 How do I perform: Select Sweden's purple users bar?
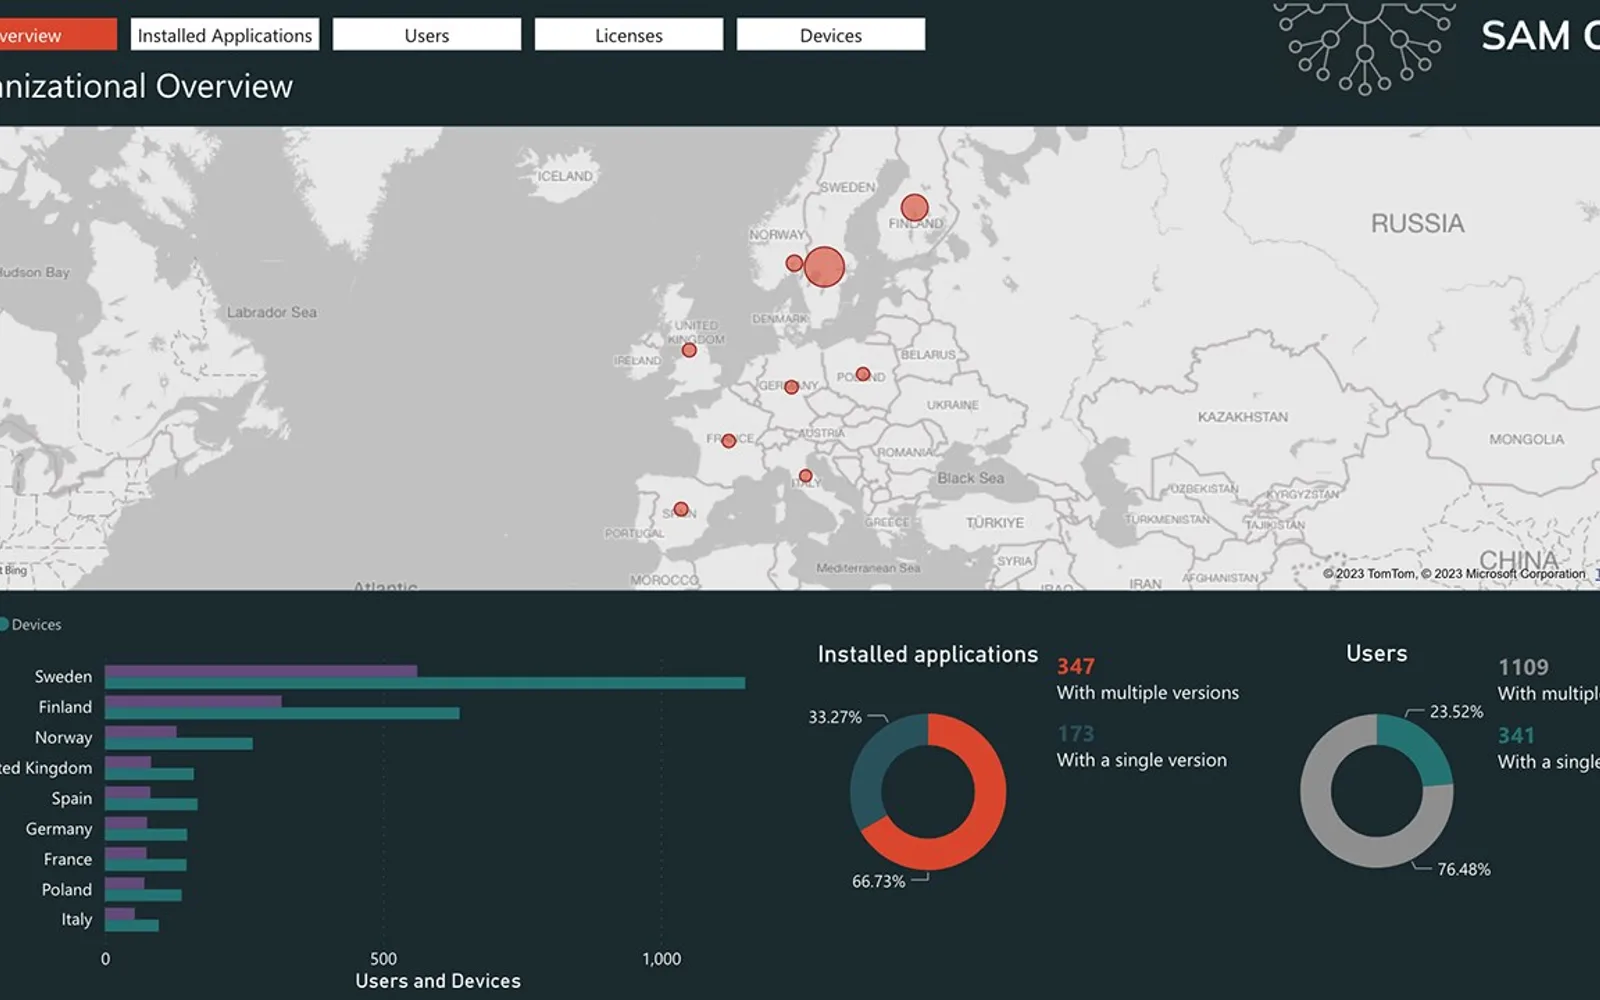tap(261, 671)
